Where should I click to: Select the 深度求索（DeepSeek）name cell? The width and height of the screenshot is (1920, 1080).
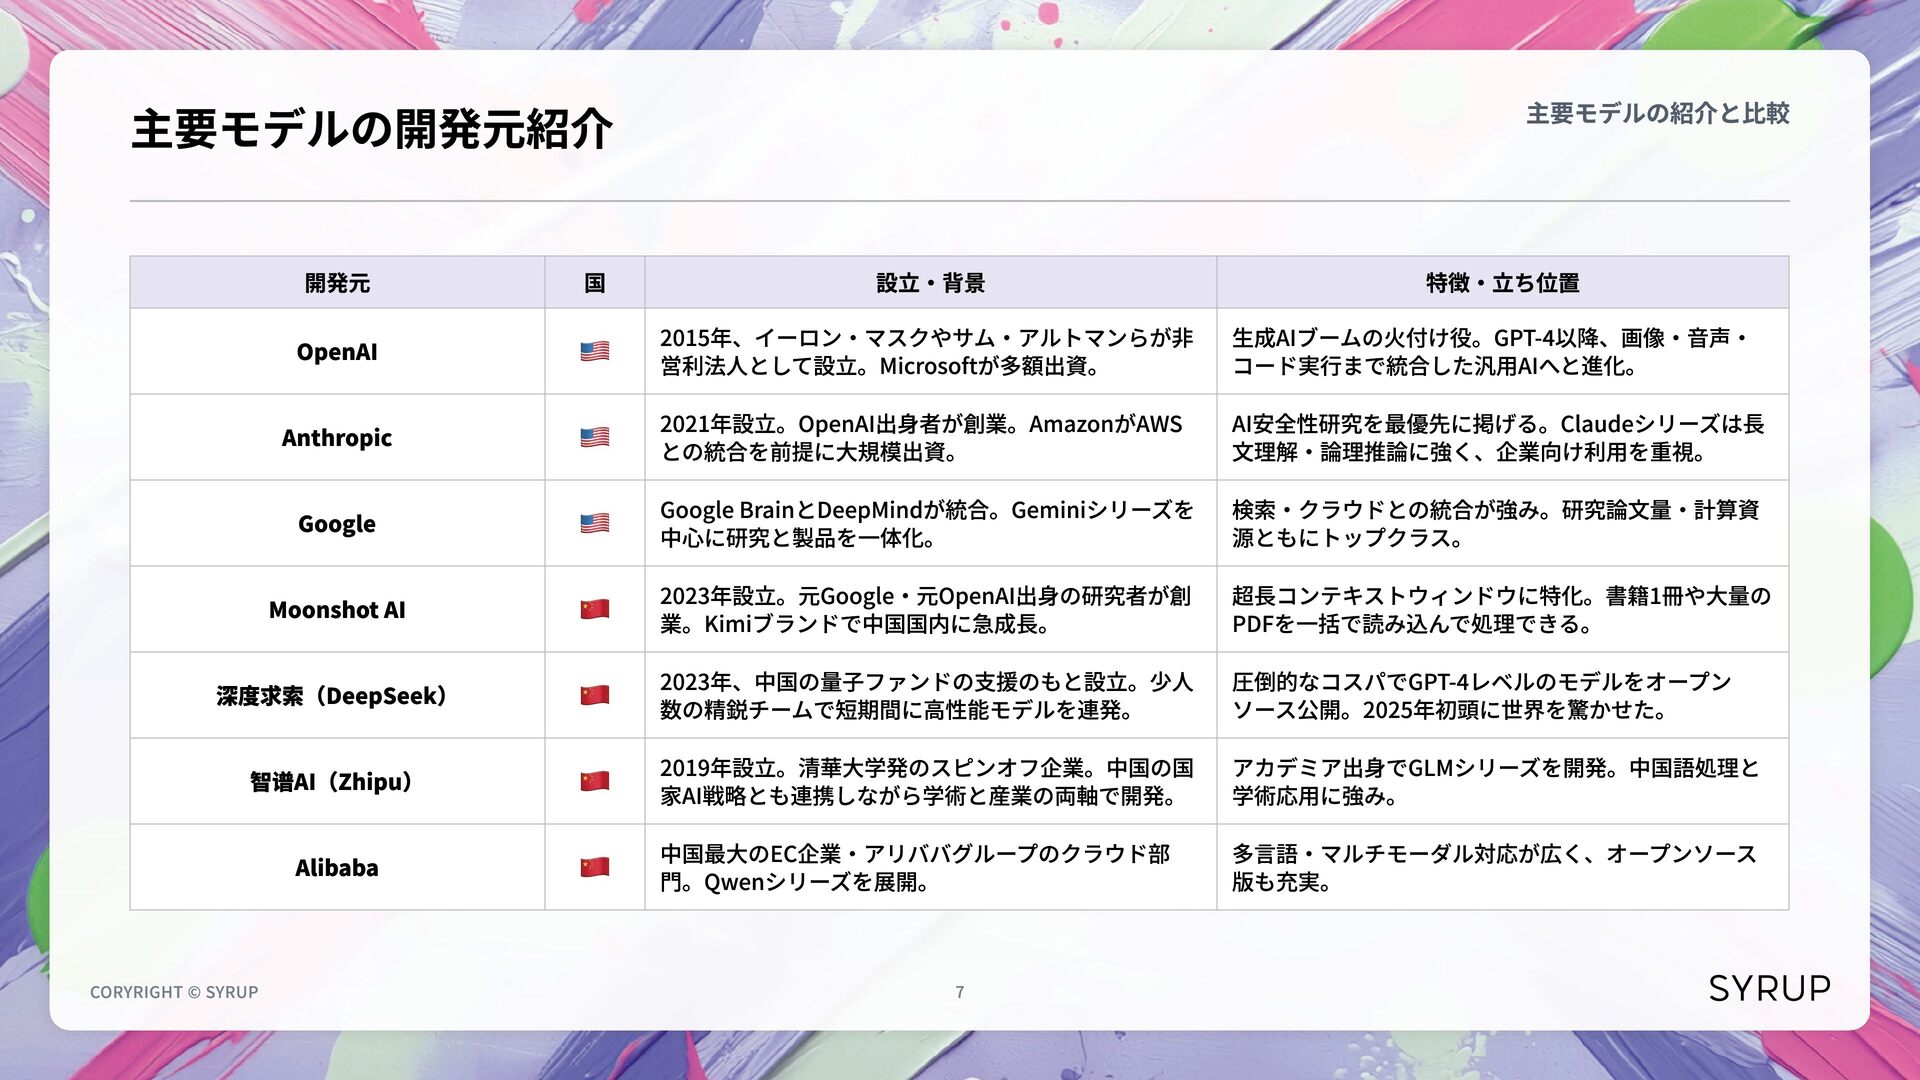click(337, 695)
